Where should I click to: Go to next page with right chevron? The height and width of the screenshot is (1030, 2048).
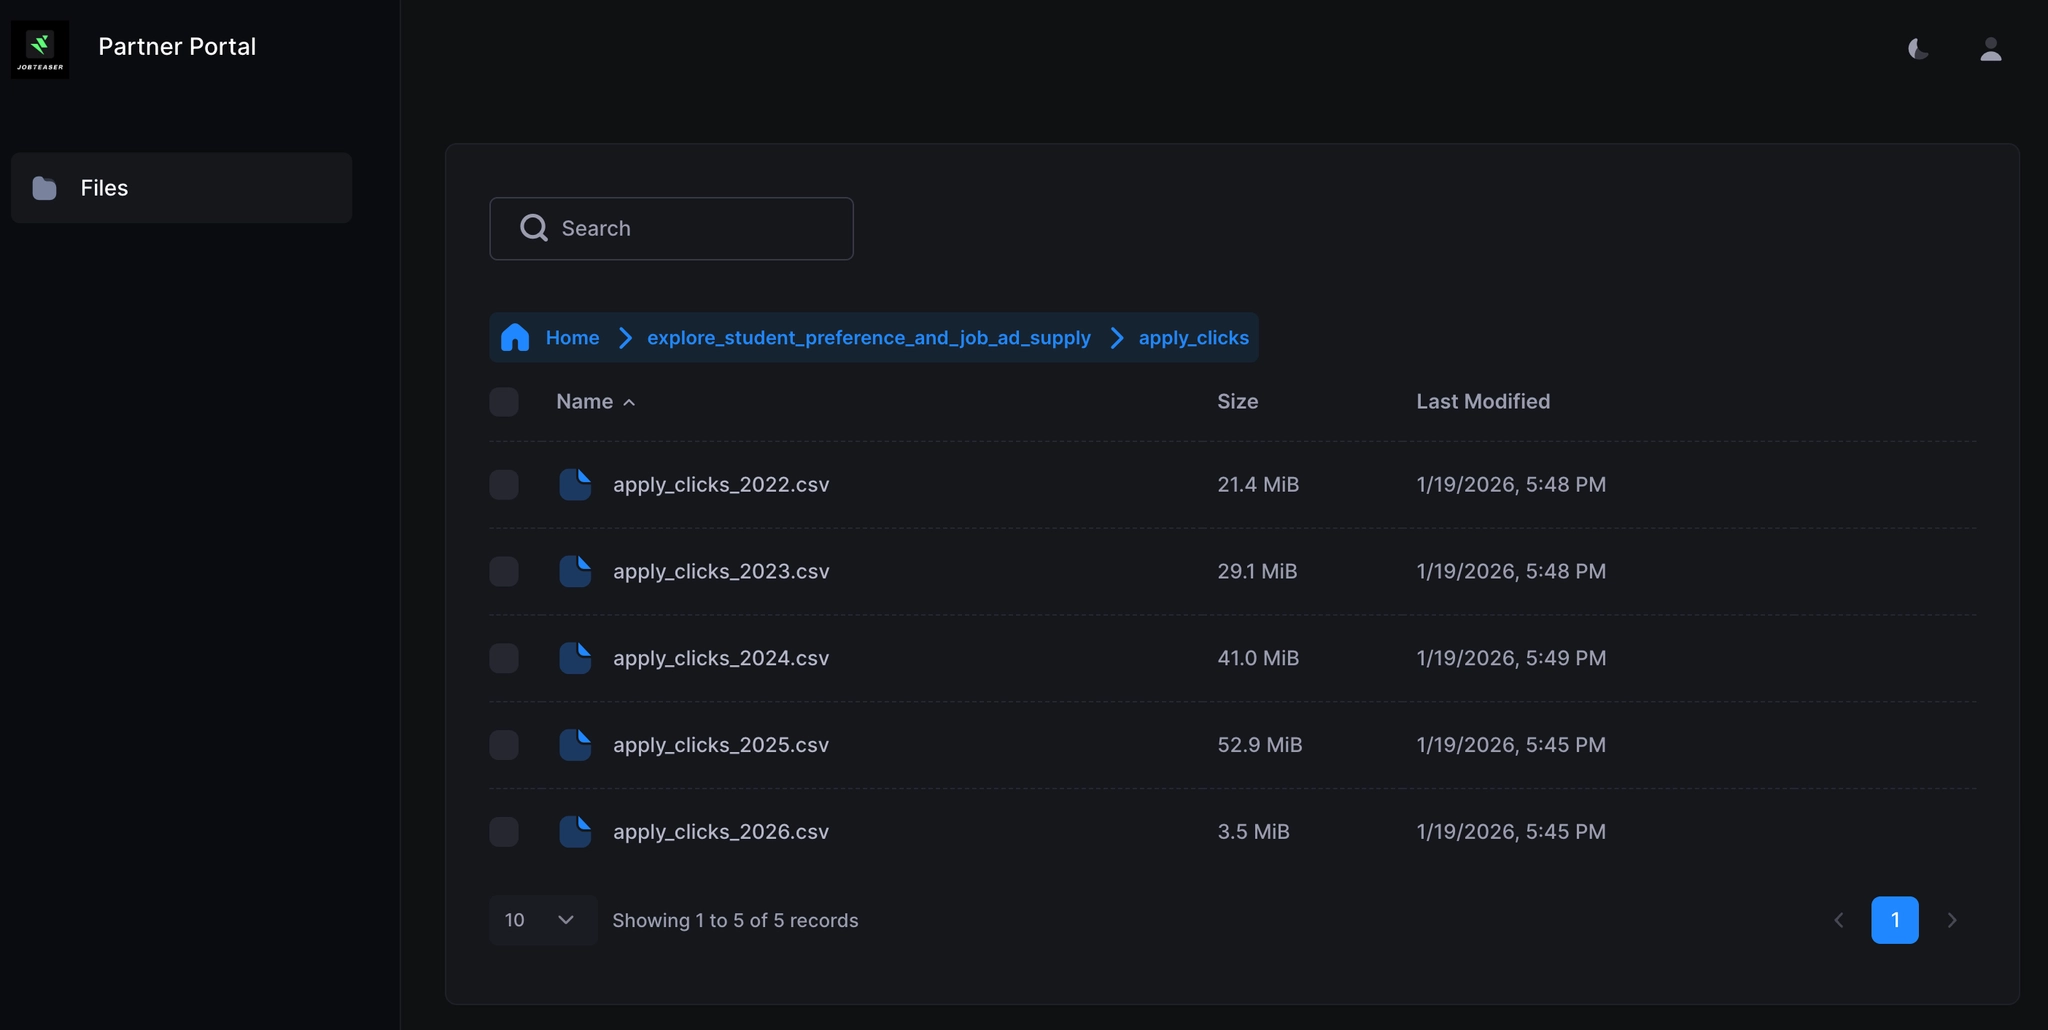click(x=1951, y=920)
